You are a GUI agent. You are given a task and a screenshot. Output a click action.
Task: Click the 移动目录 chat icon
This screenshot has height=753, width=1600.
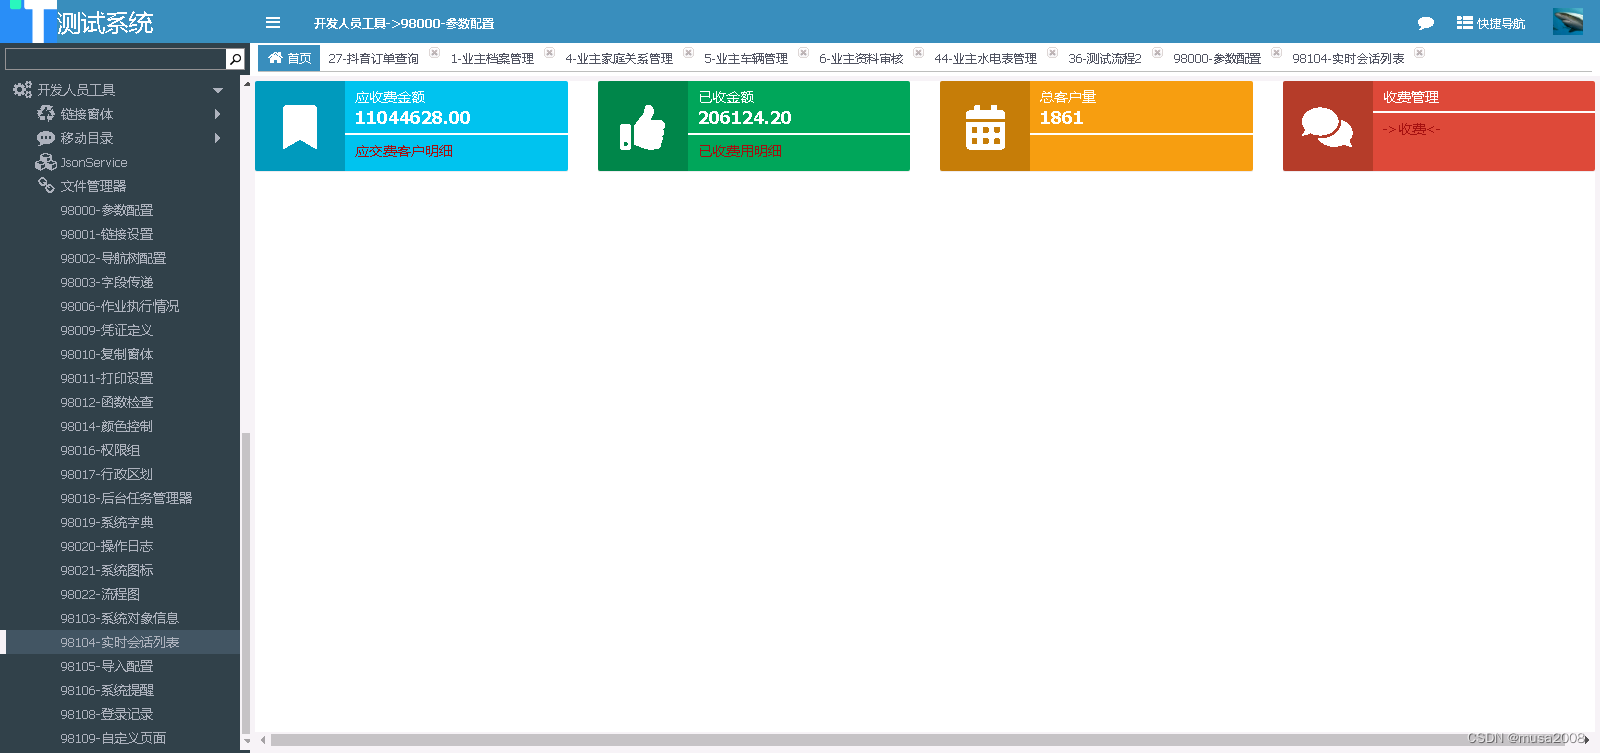point(46,138)
